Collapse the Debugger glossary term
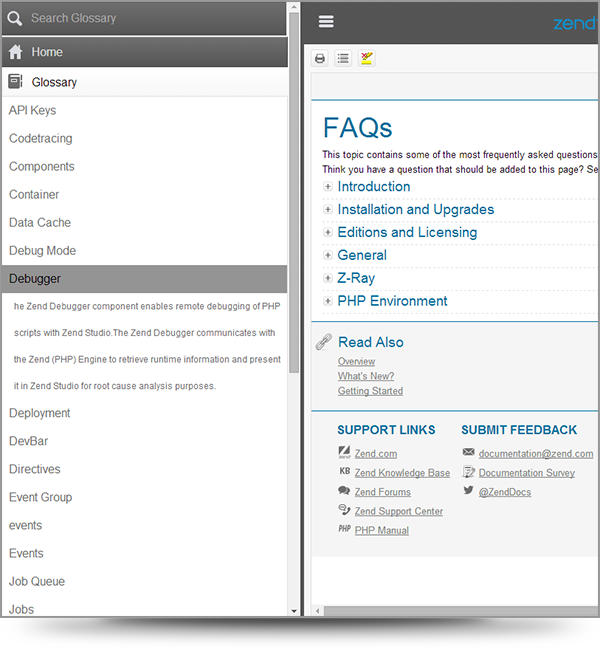Viewport: 600px width, 648px height. coord(145,279)
